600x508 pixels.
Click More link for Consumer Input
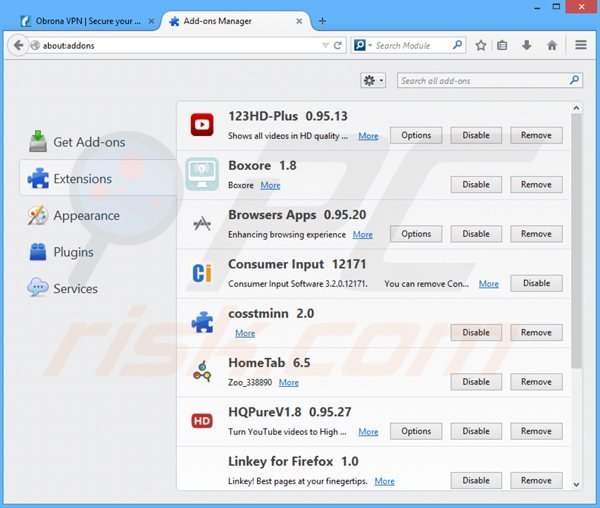(x=489, y=284)
